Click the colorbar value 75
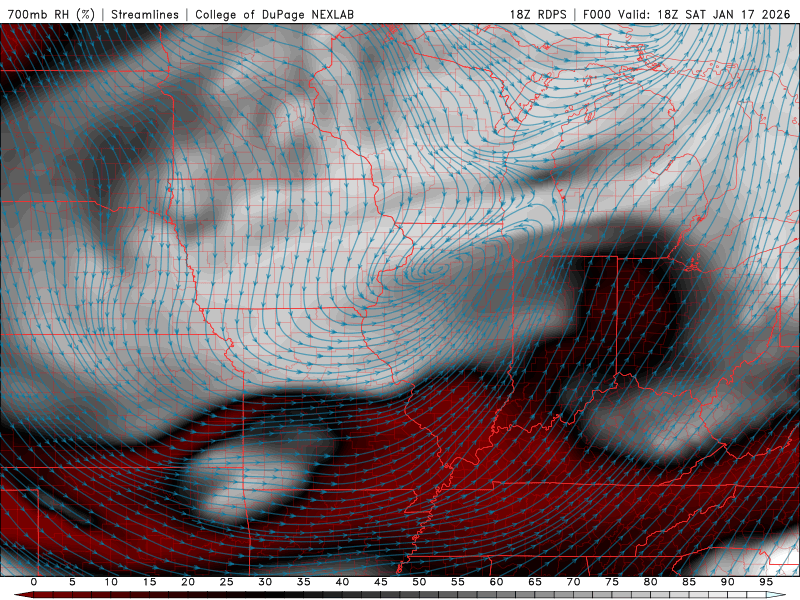 click(x=612, y=582)
